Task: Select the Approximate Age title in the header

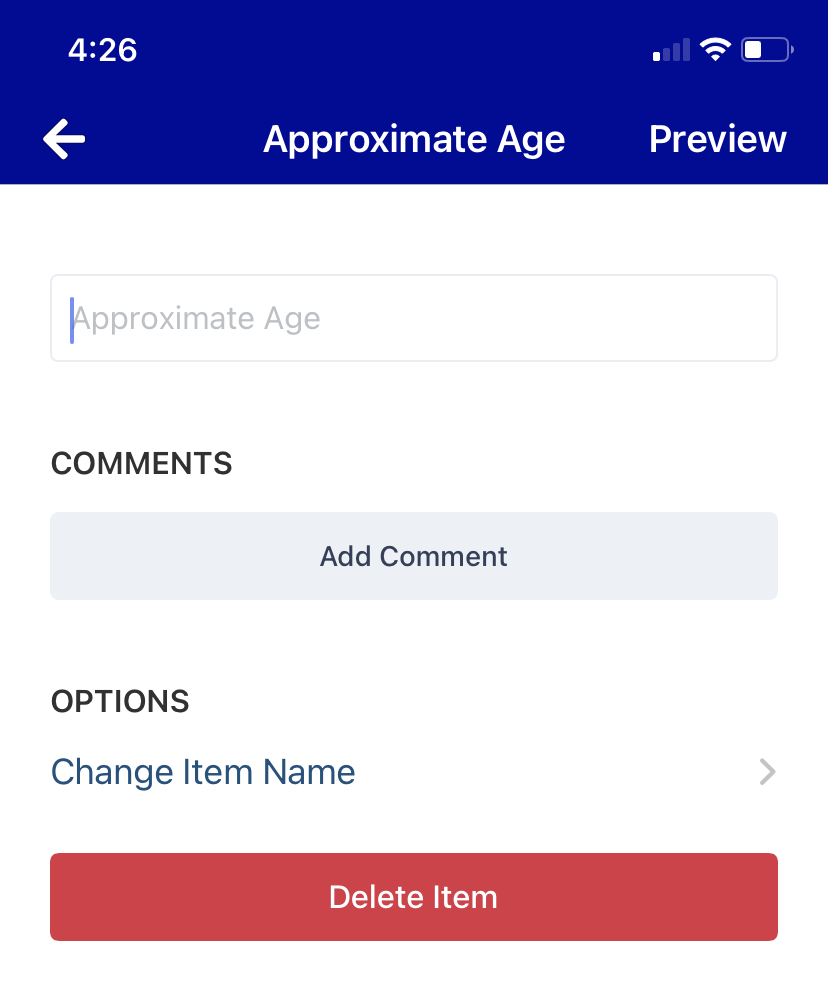Action: pyautogui.click(x=413, y=138)
